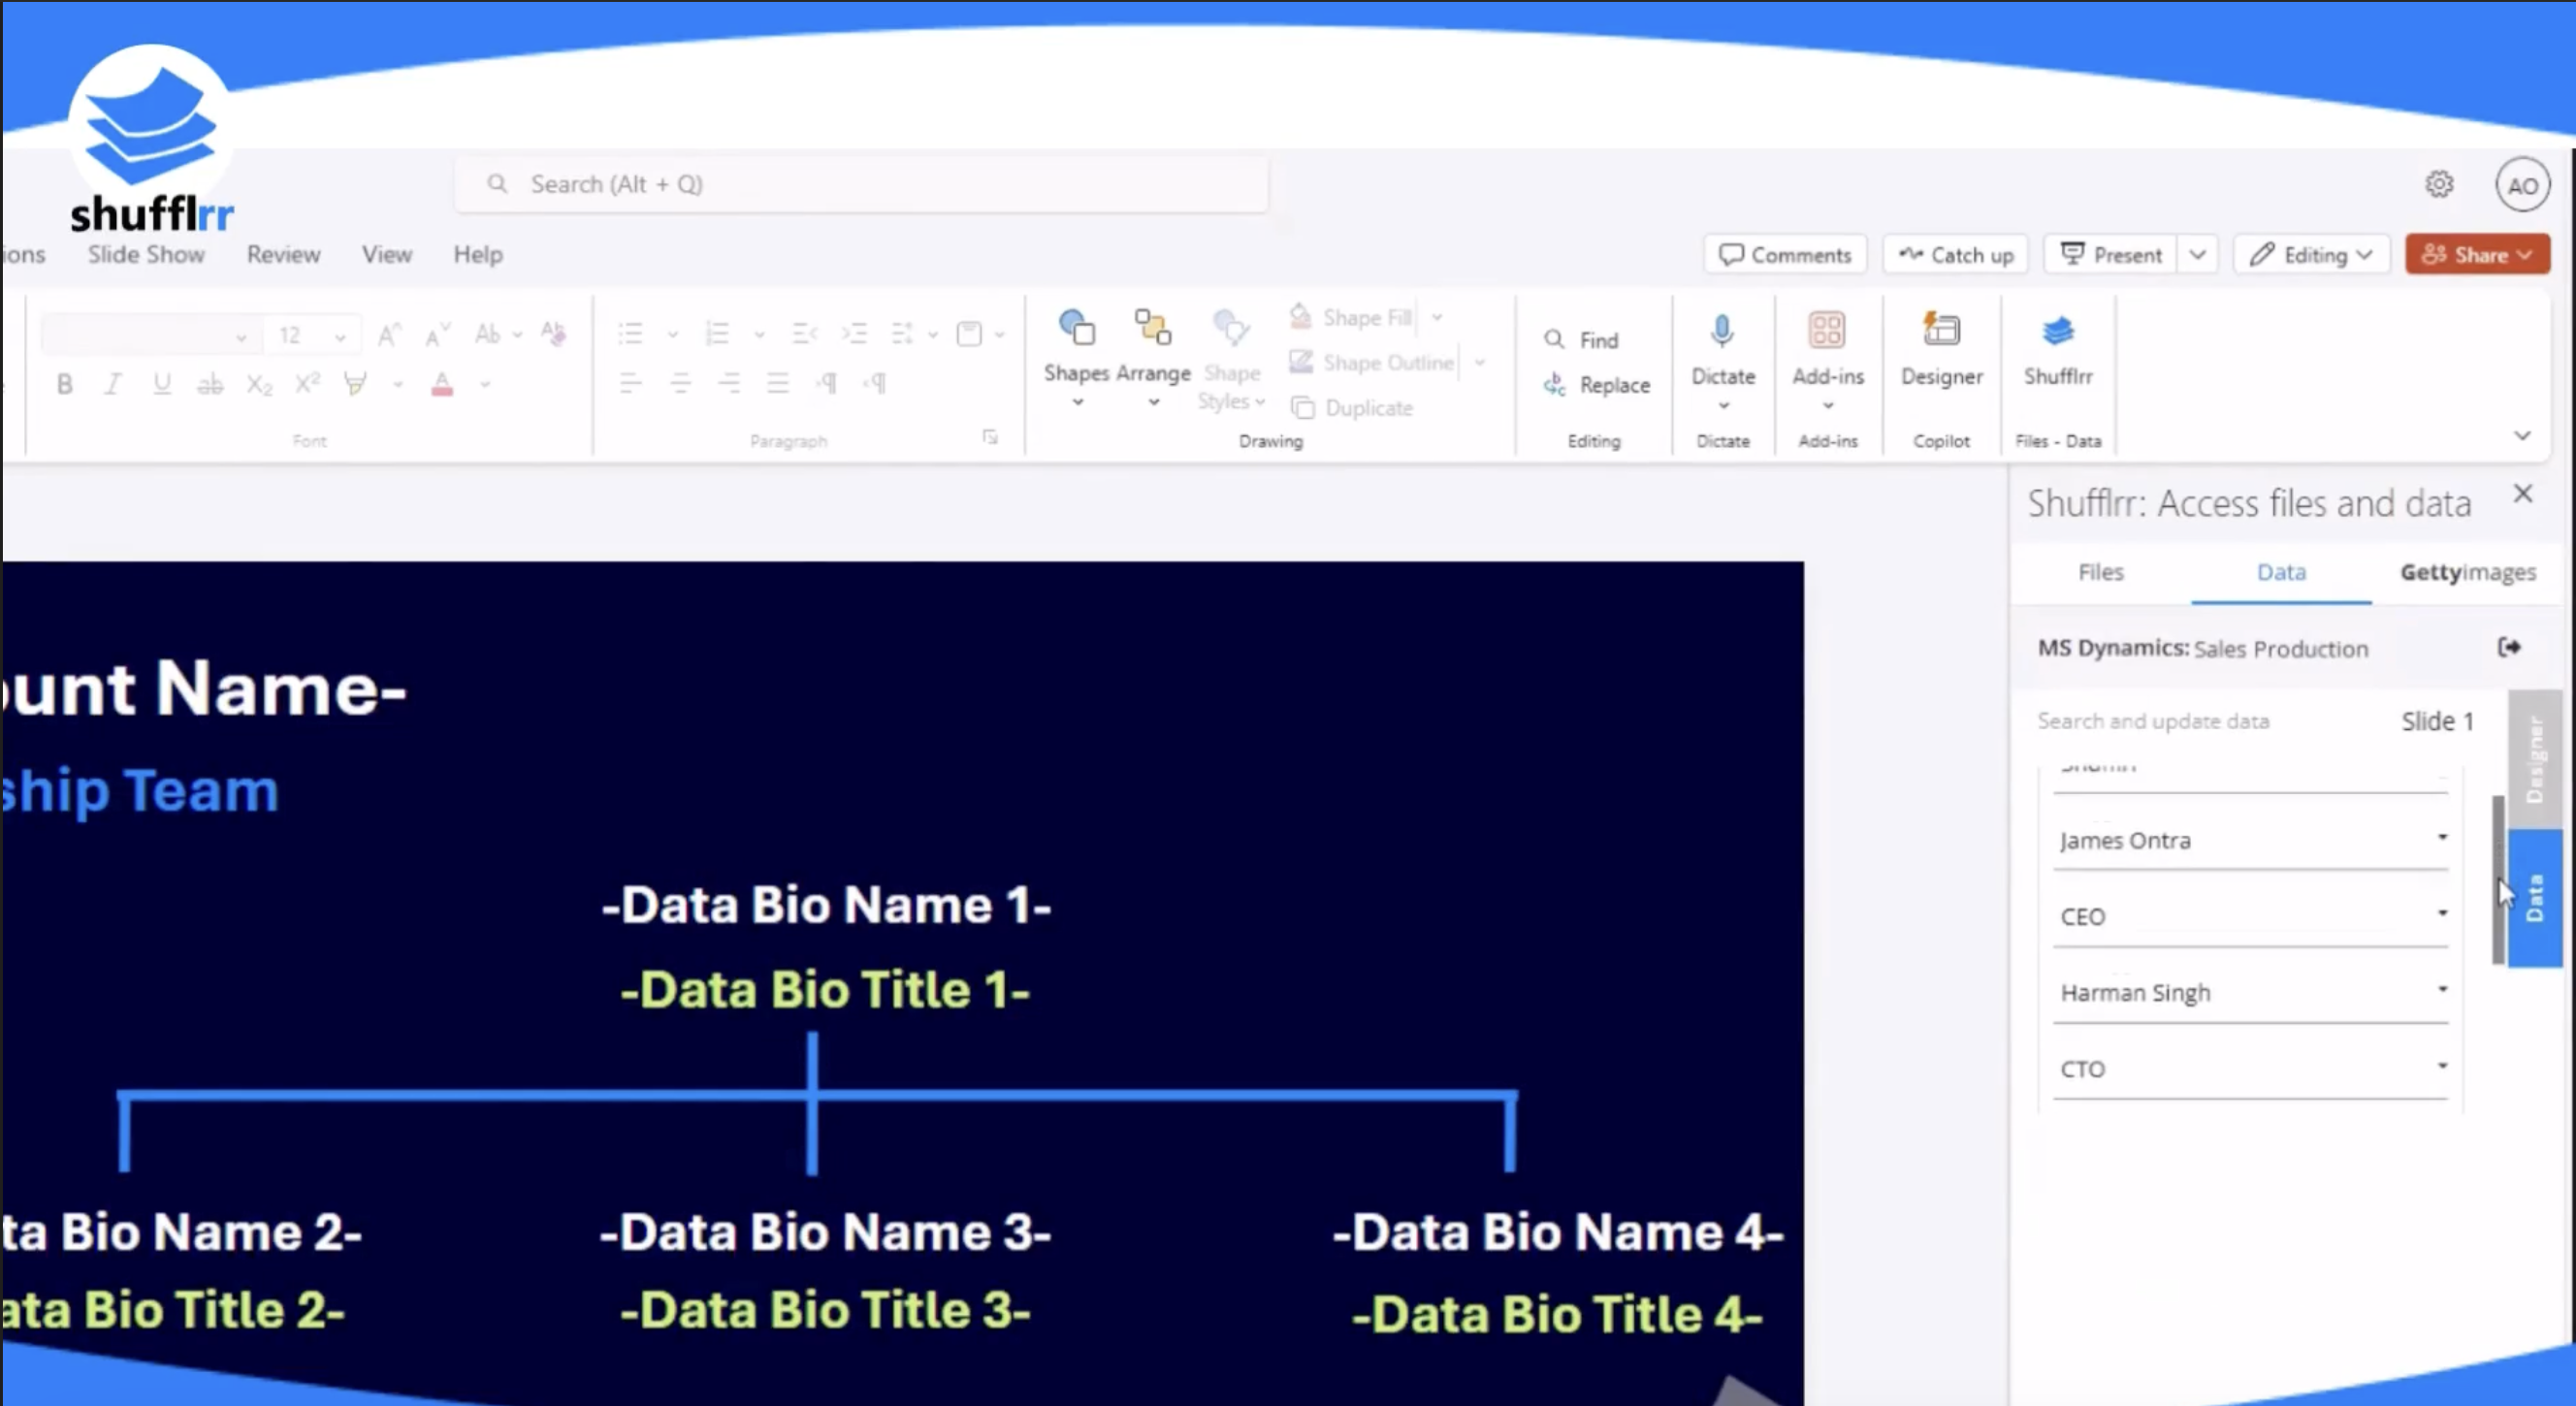Image resolution: width=2576 pixels, height=1406 pixels.
Task: Apply Superscript formatting
Action: click(x=308, y=384)
